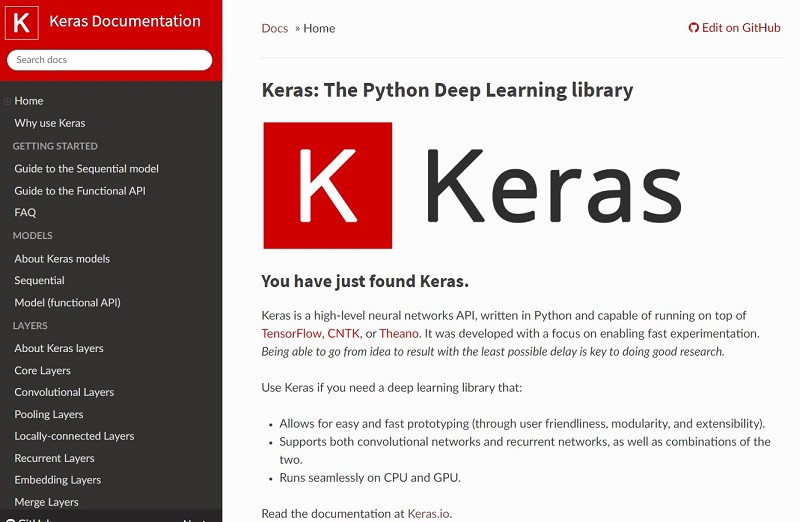Viewport: 800px width, 522px height.
Task: Click the LAYERS section caption
Action: tap(30, 326)
